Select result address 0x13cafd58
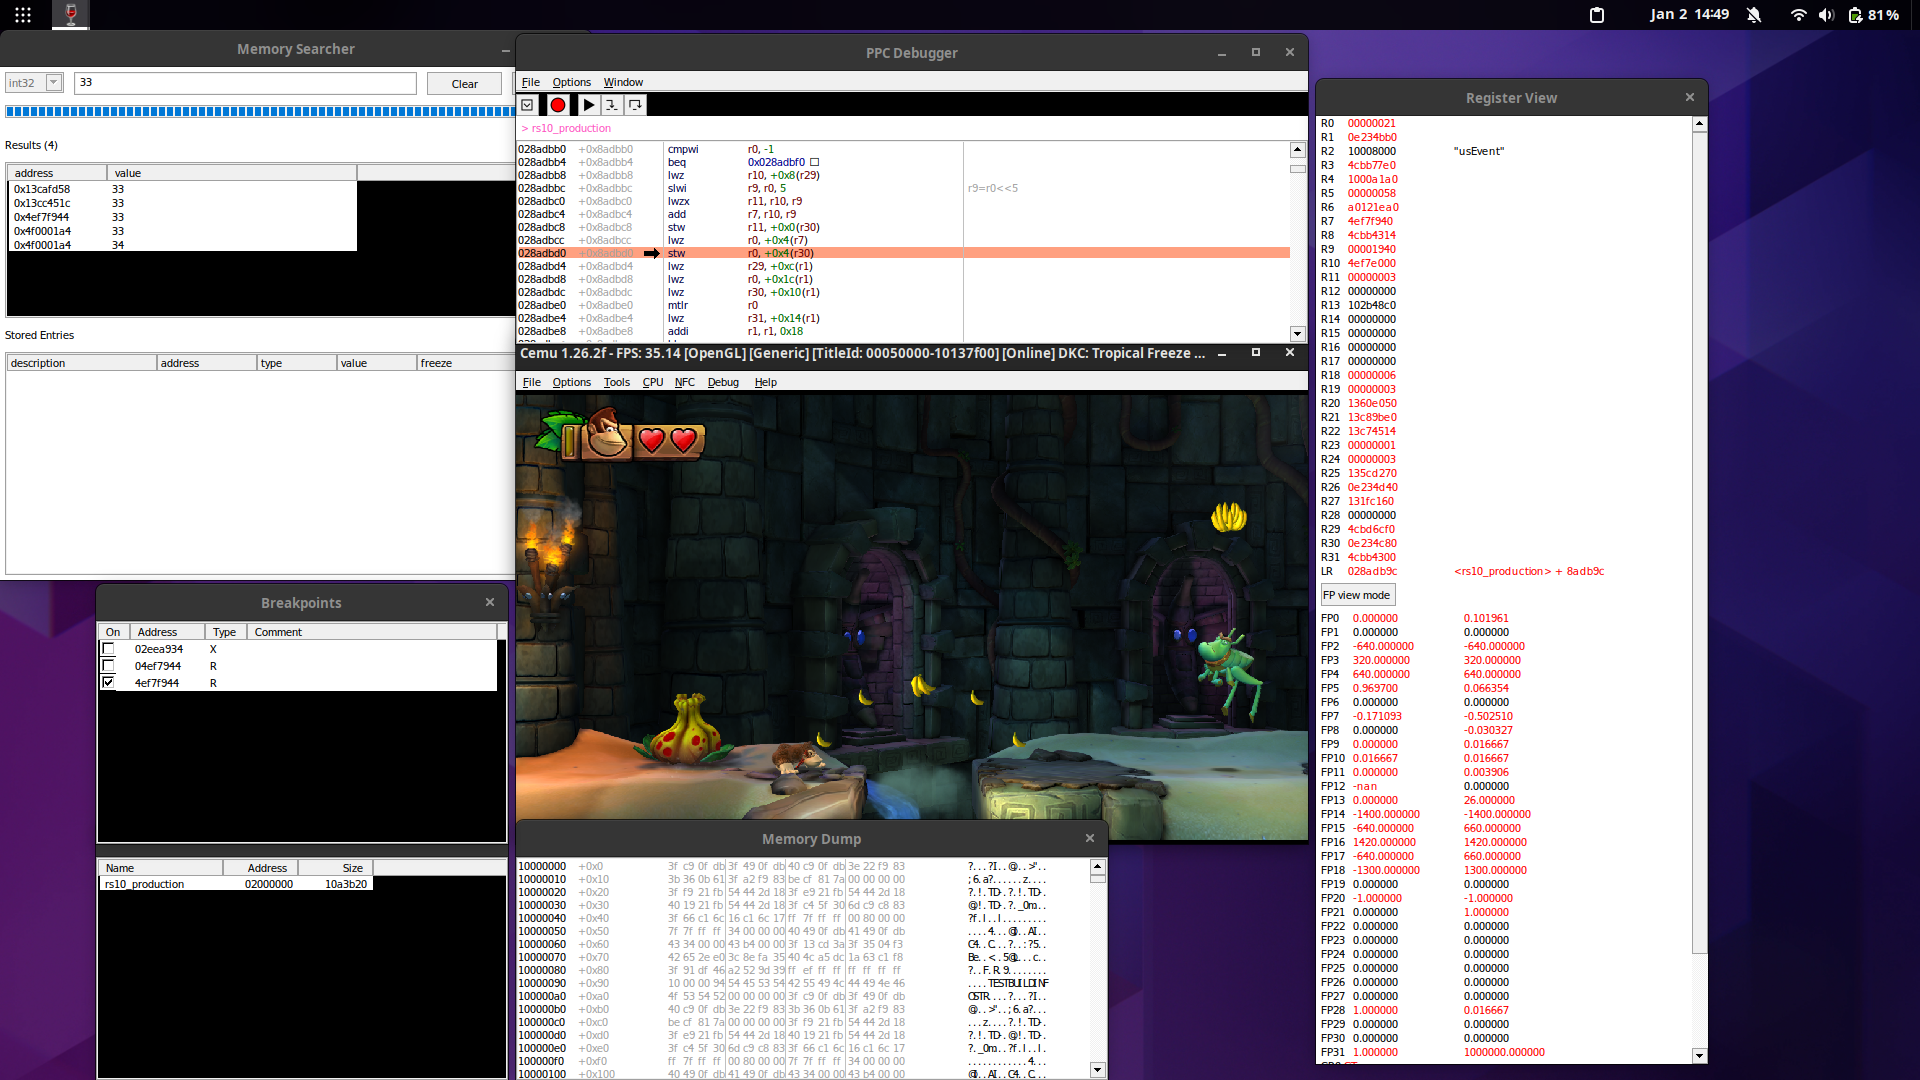 click(x=182, y=189)
